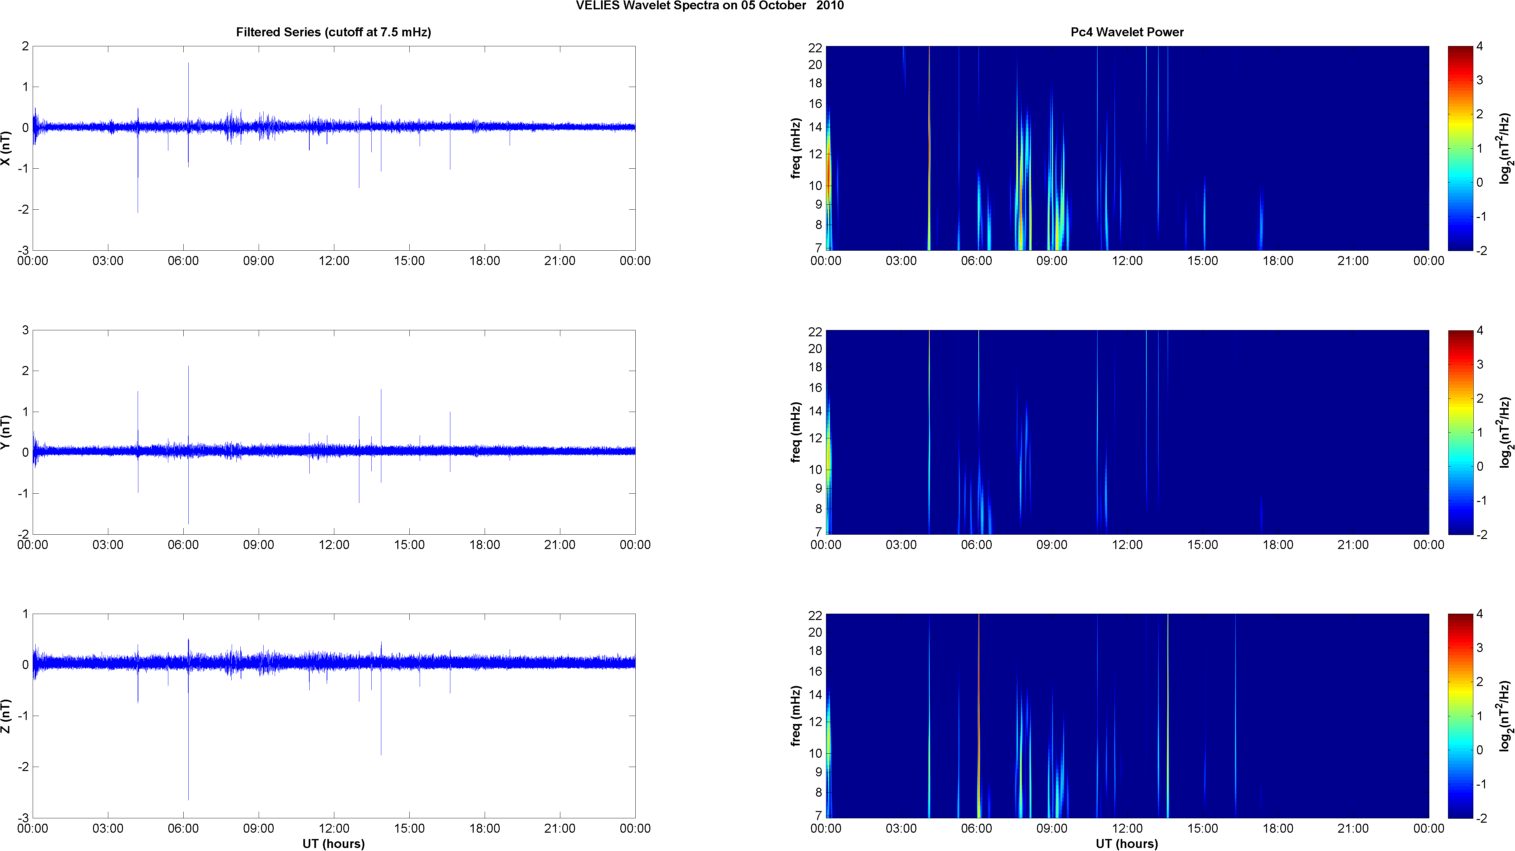Screen dimensions: 1515x851
Task: Select the Filtered Series plot title
Action: [333, 32]
